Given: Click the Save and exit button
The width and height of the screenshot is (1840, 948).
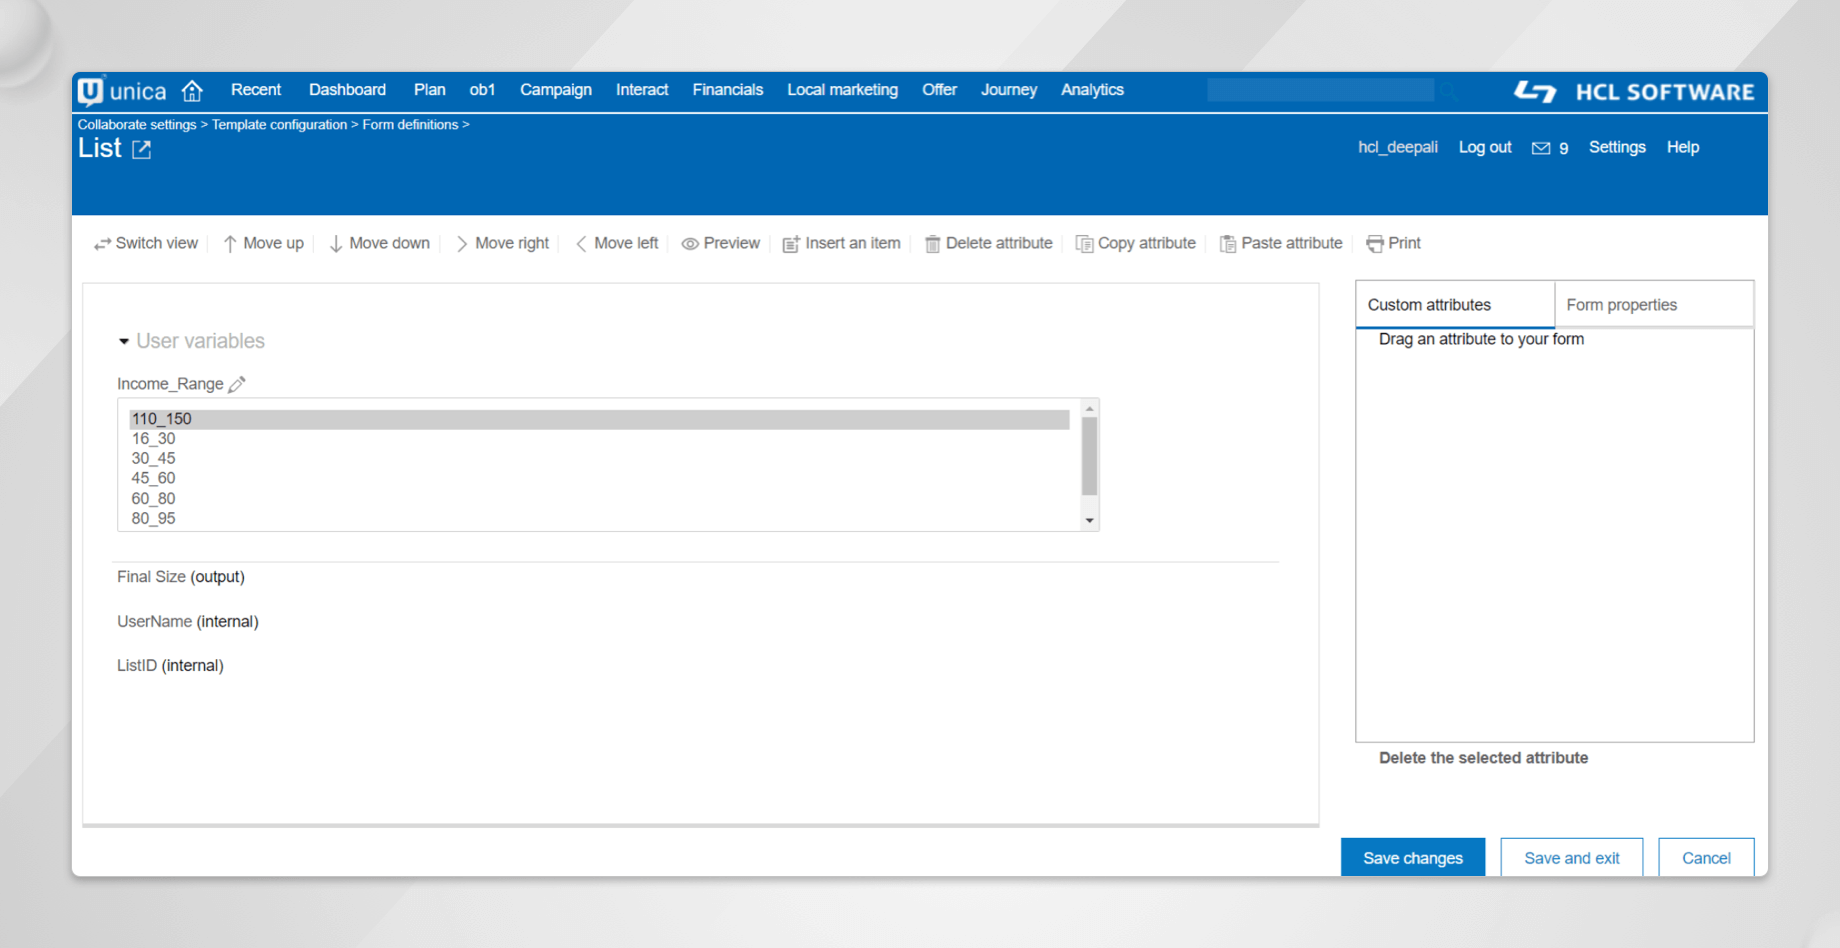Looking at the screenshot, I should tap(1571, 857).
